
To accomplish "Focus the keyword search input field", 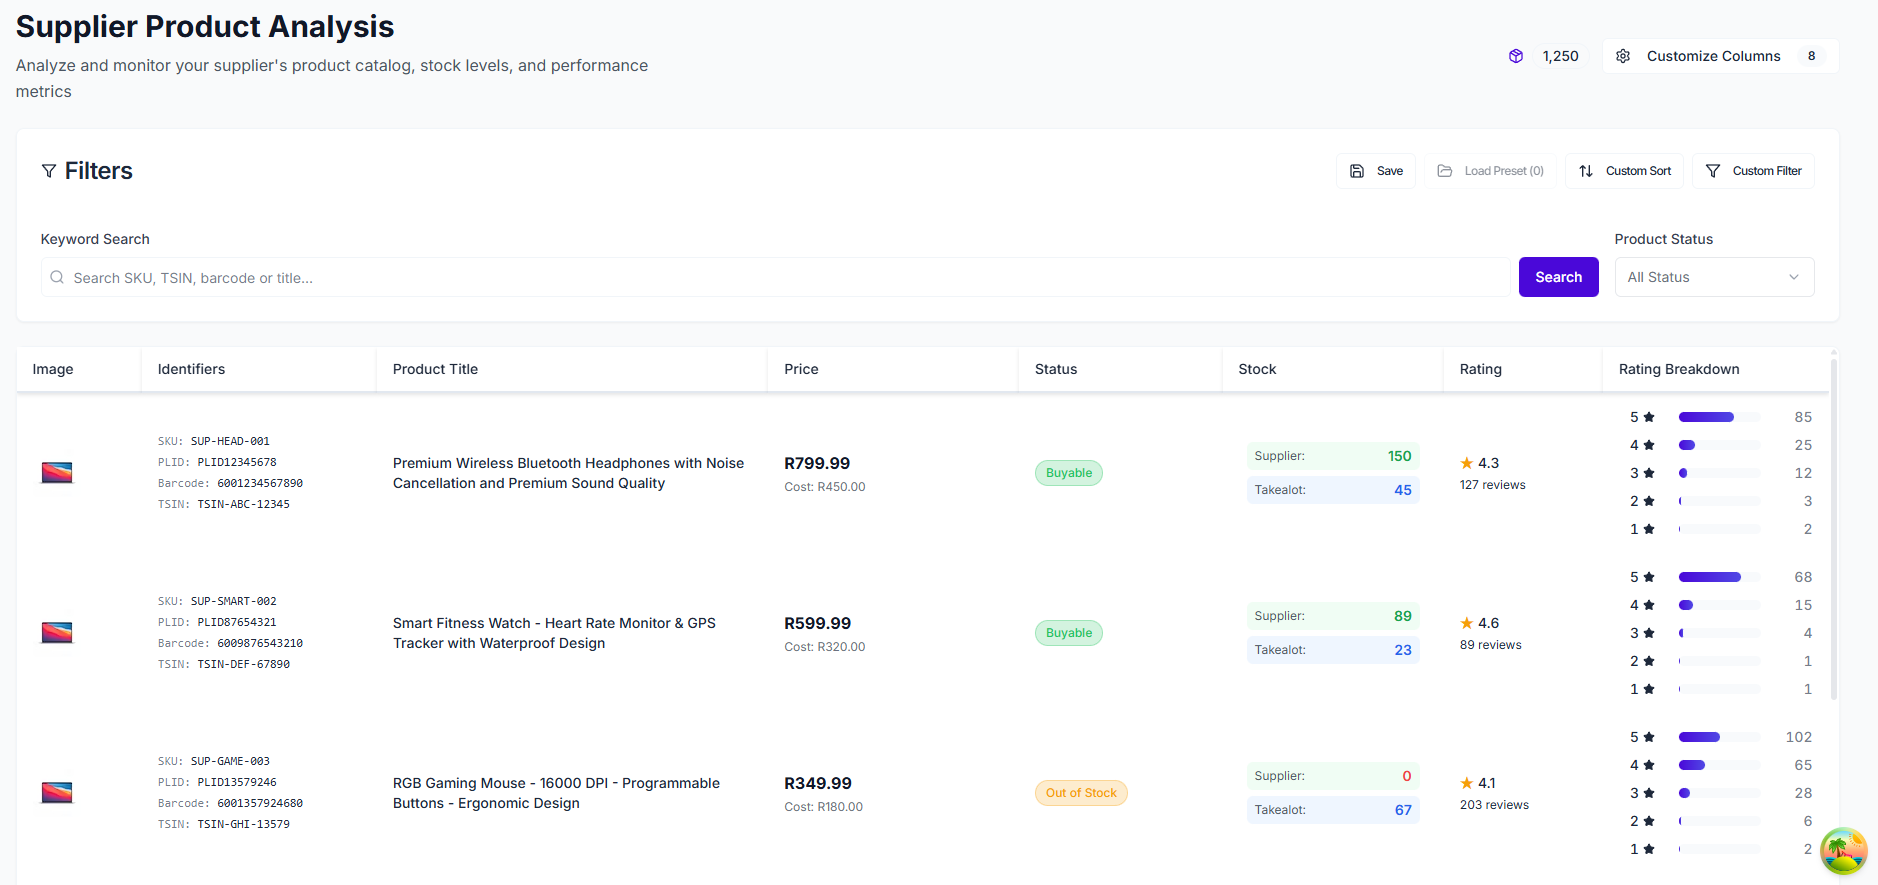I will pyautogui.click(x=775, y=277).
